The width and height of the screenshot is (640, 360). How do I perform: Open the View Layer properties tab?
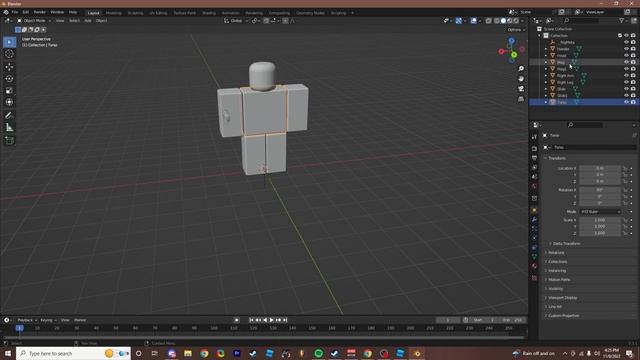534,167
